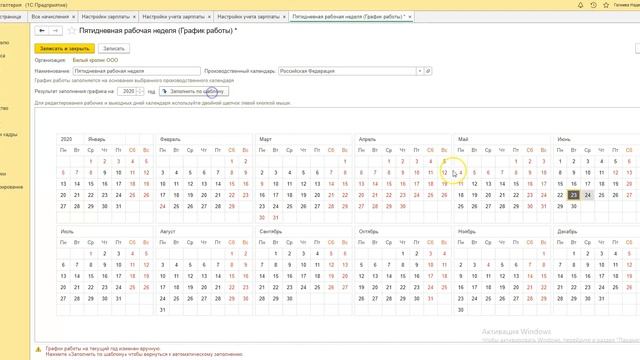Switch to the Все начисления tab
The height and width of the screenshot is (360, 640).
tap(50, 17)
